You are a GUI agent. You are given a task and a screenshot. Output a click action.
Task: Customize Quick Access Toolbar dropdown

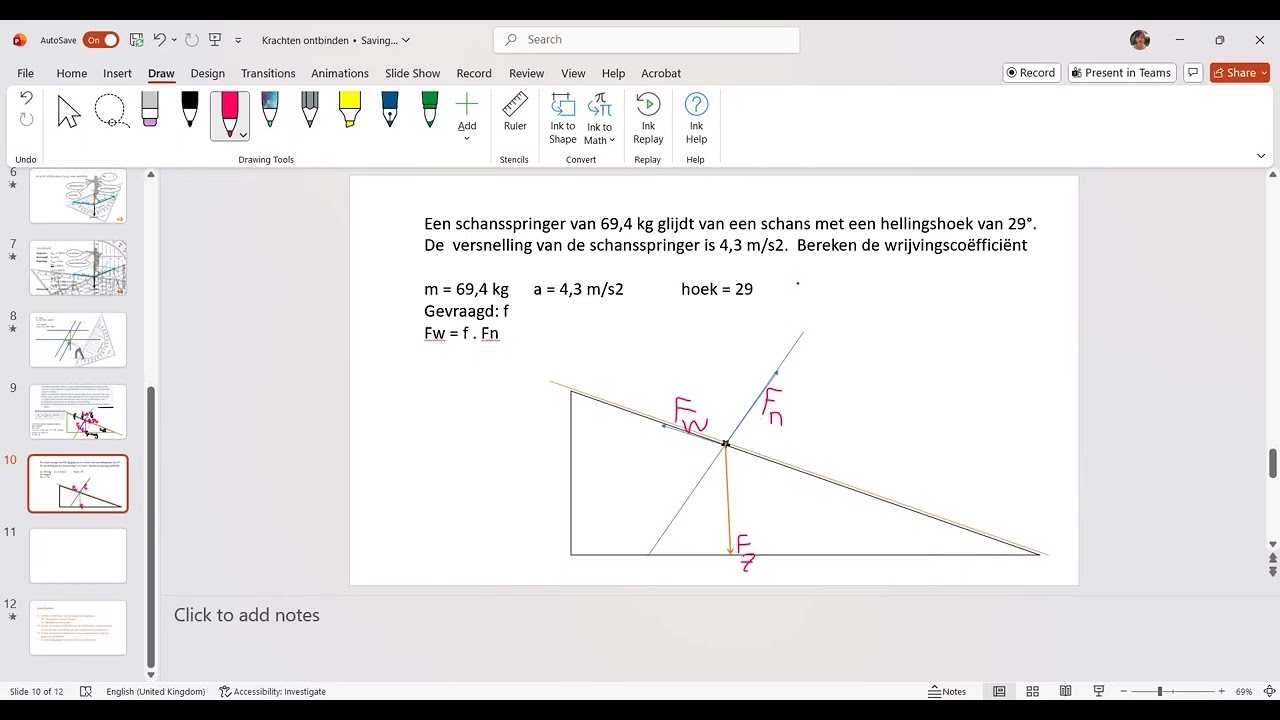tap(238, 40)
